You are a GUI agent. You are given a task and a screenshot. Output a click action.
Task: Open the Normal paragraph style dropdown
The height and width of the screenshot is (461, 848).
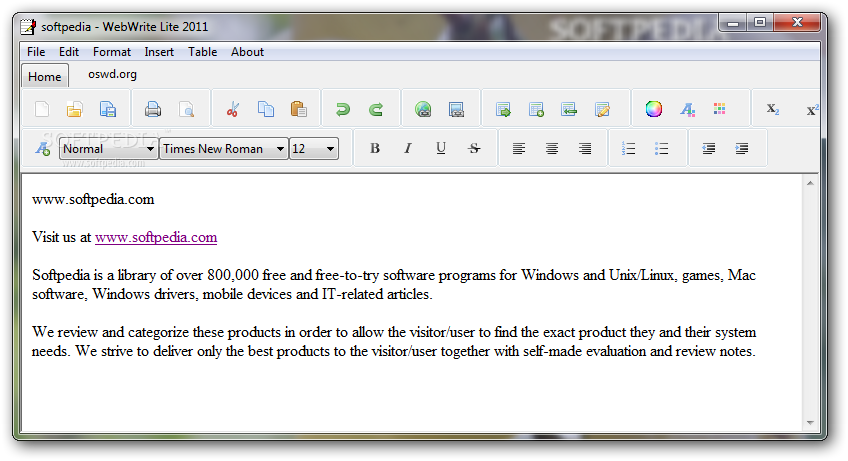pyautogui.click(x=109, y=149)
